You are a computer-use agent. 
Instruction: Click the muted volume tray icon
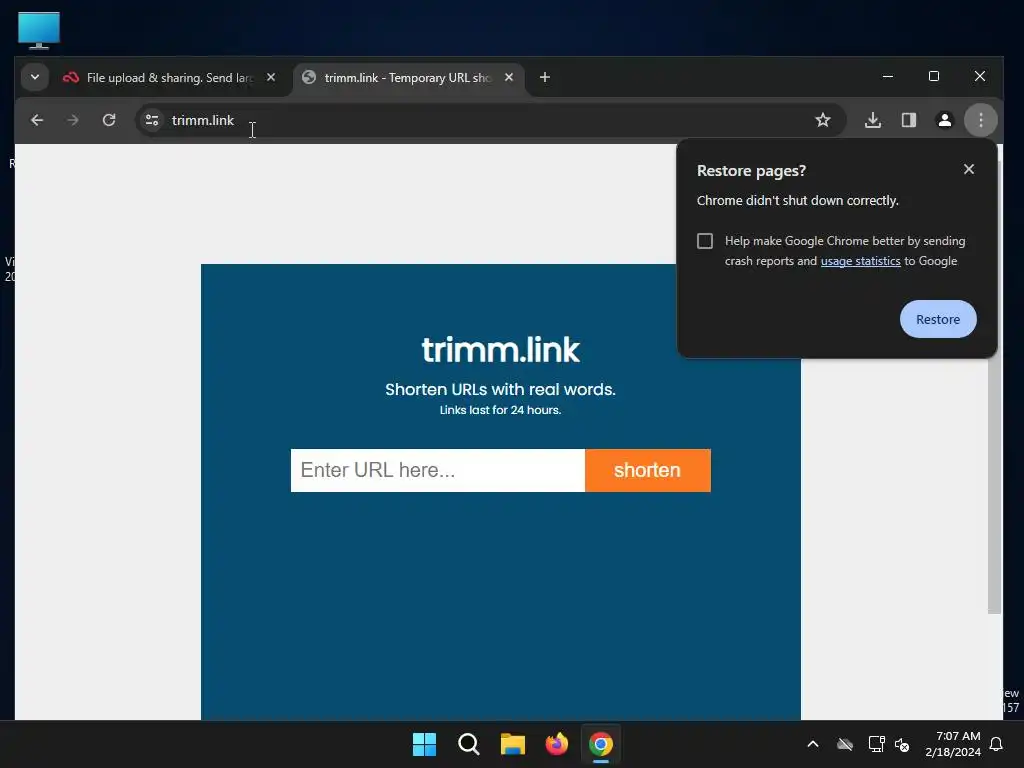(x=902, y=744)
